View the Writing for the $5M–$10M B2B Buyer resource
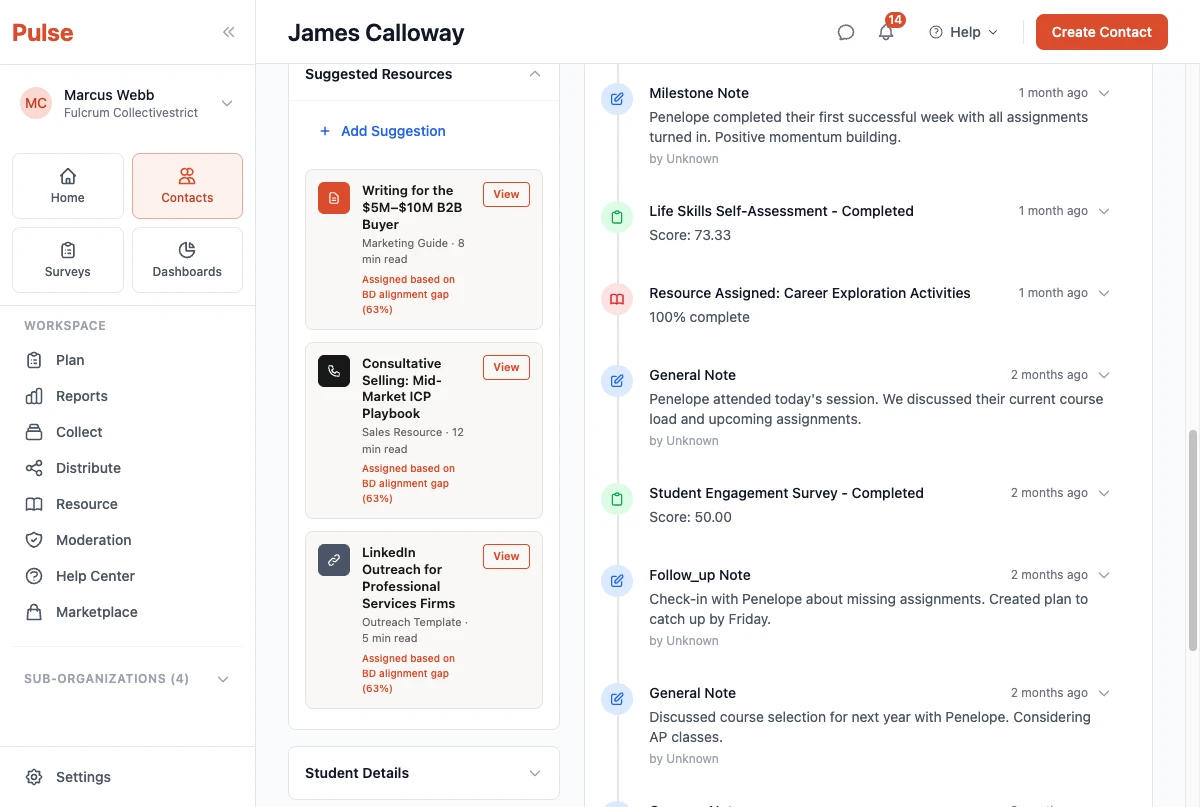 pos(506,194)
